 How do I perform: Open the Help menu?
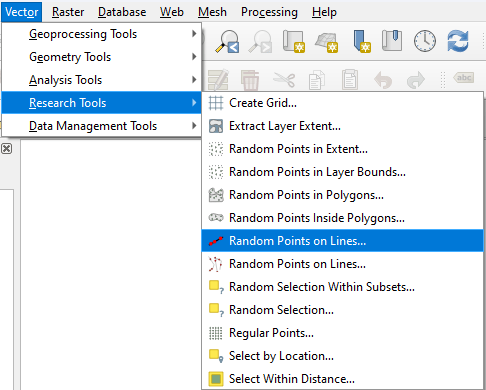click(x=324, y=12)
